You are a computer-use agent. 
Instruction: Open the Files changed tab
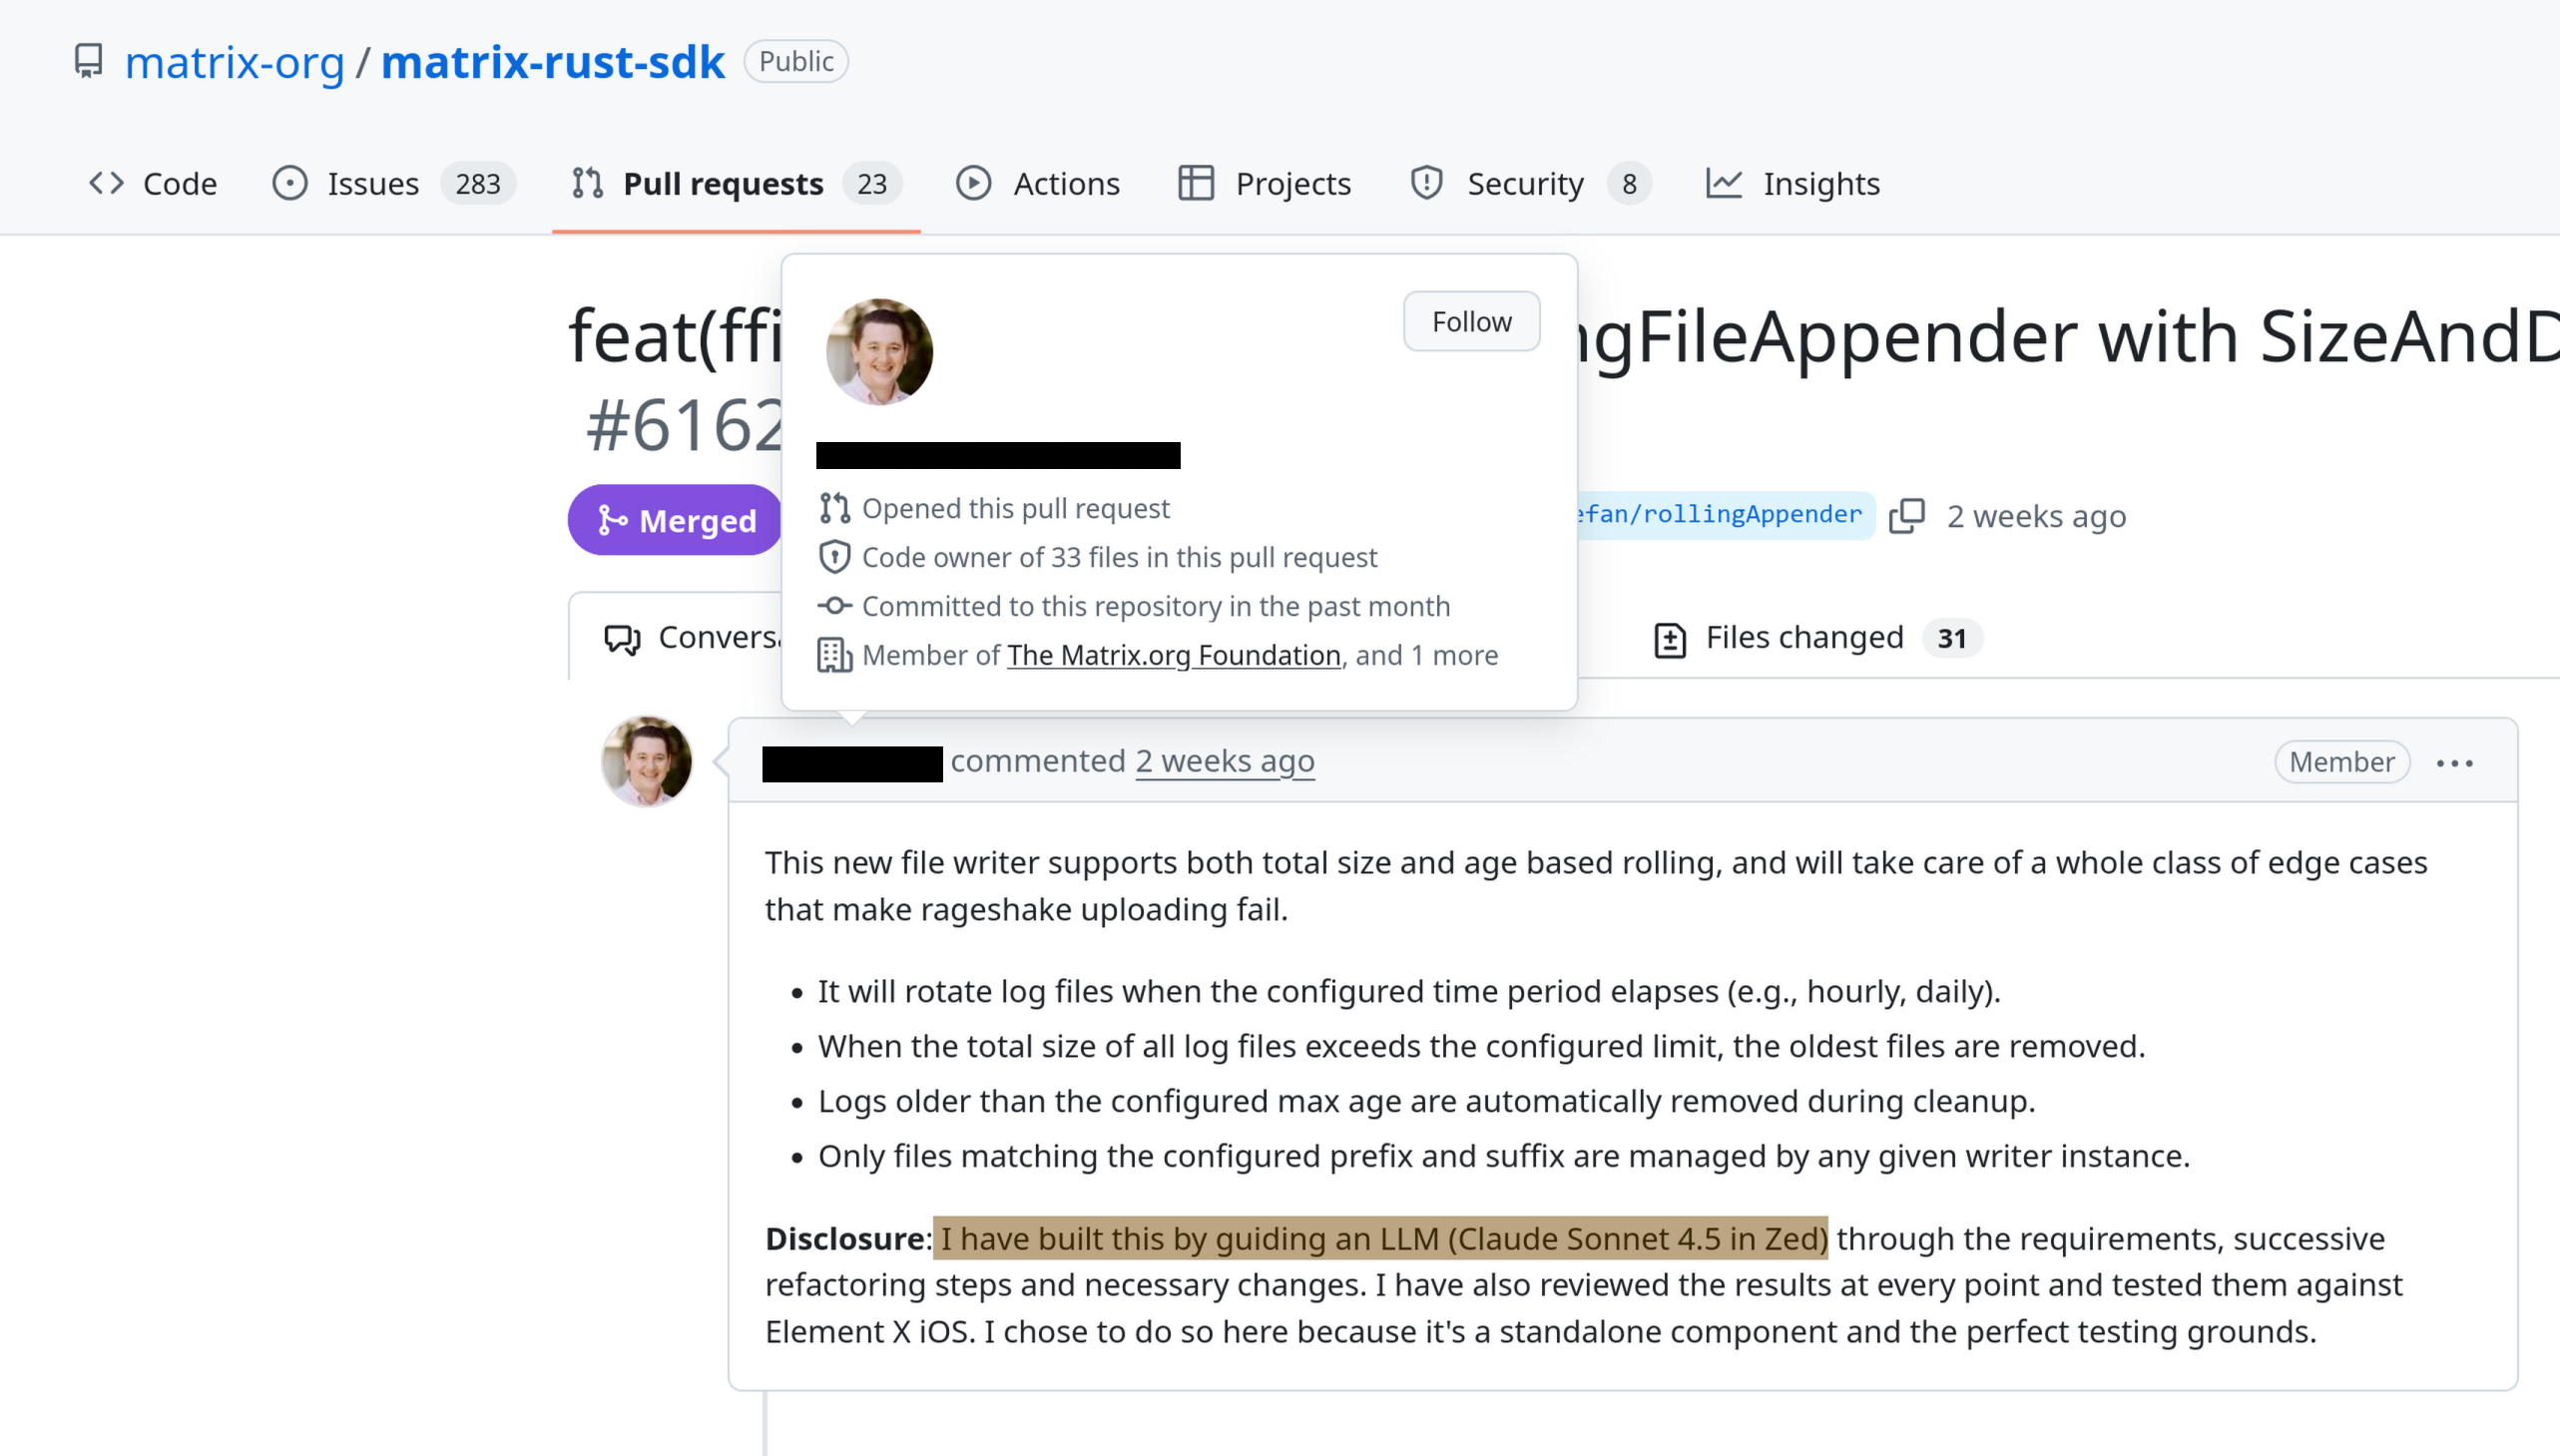coord(1804,638)
